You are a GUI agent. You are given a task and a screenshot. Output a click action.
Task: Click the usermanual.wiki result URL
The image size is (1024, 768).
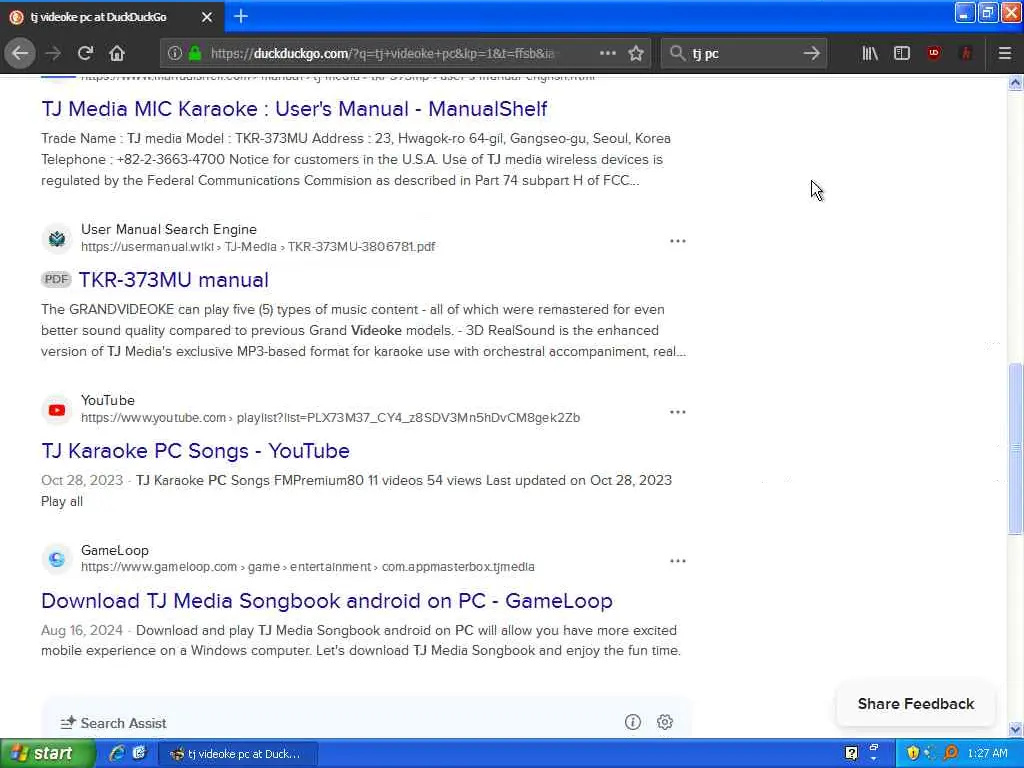pos(258,247)
